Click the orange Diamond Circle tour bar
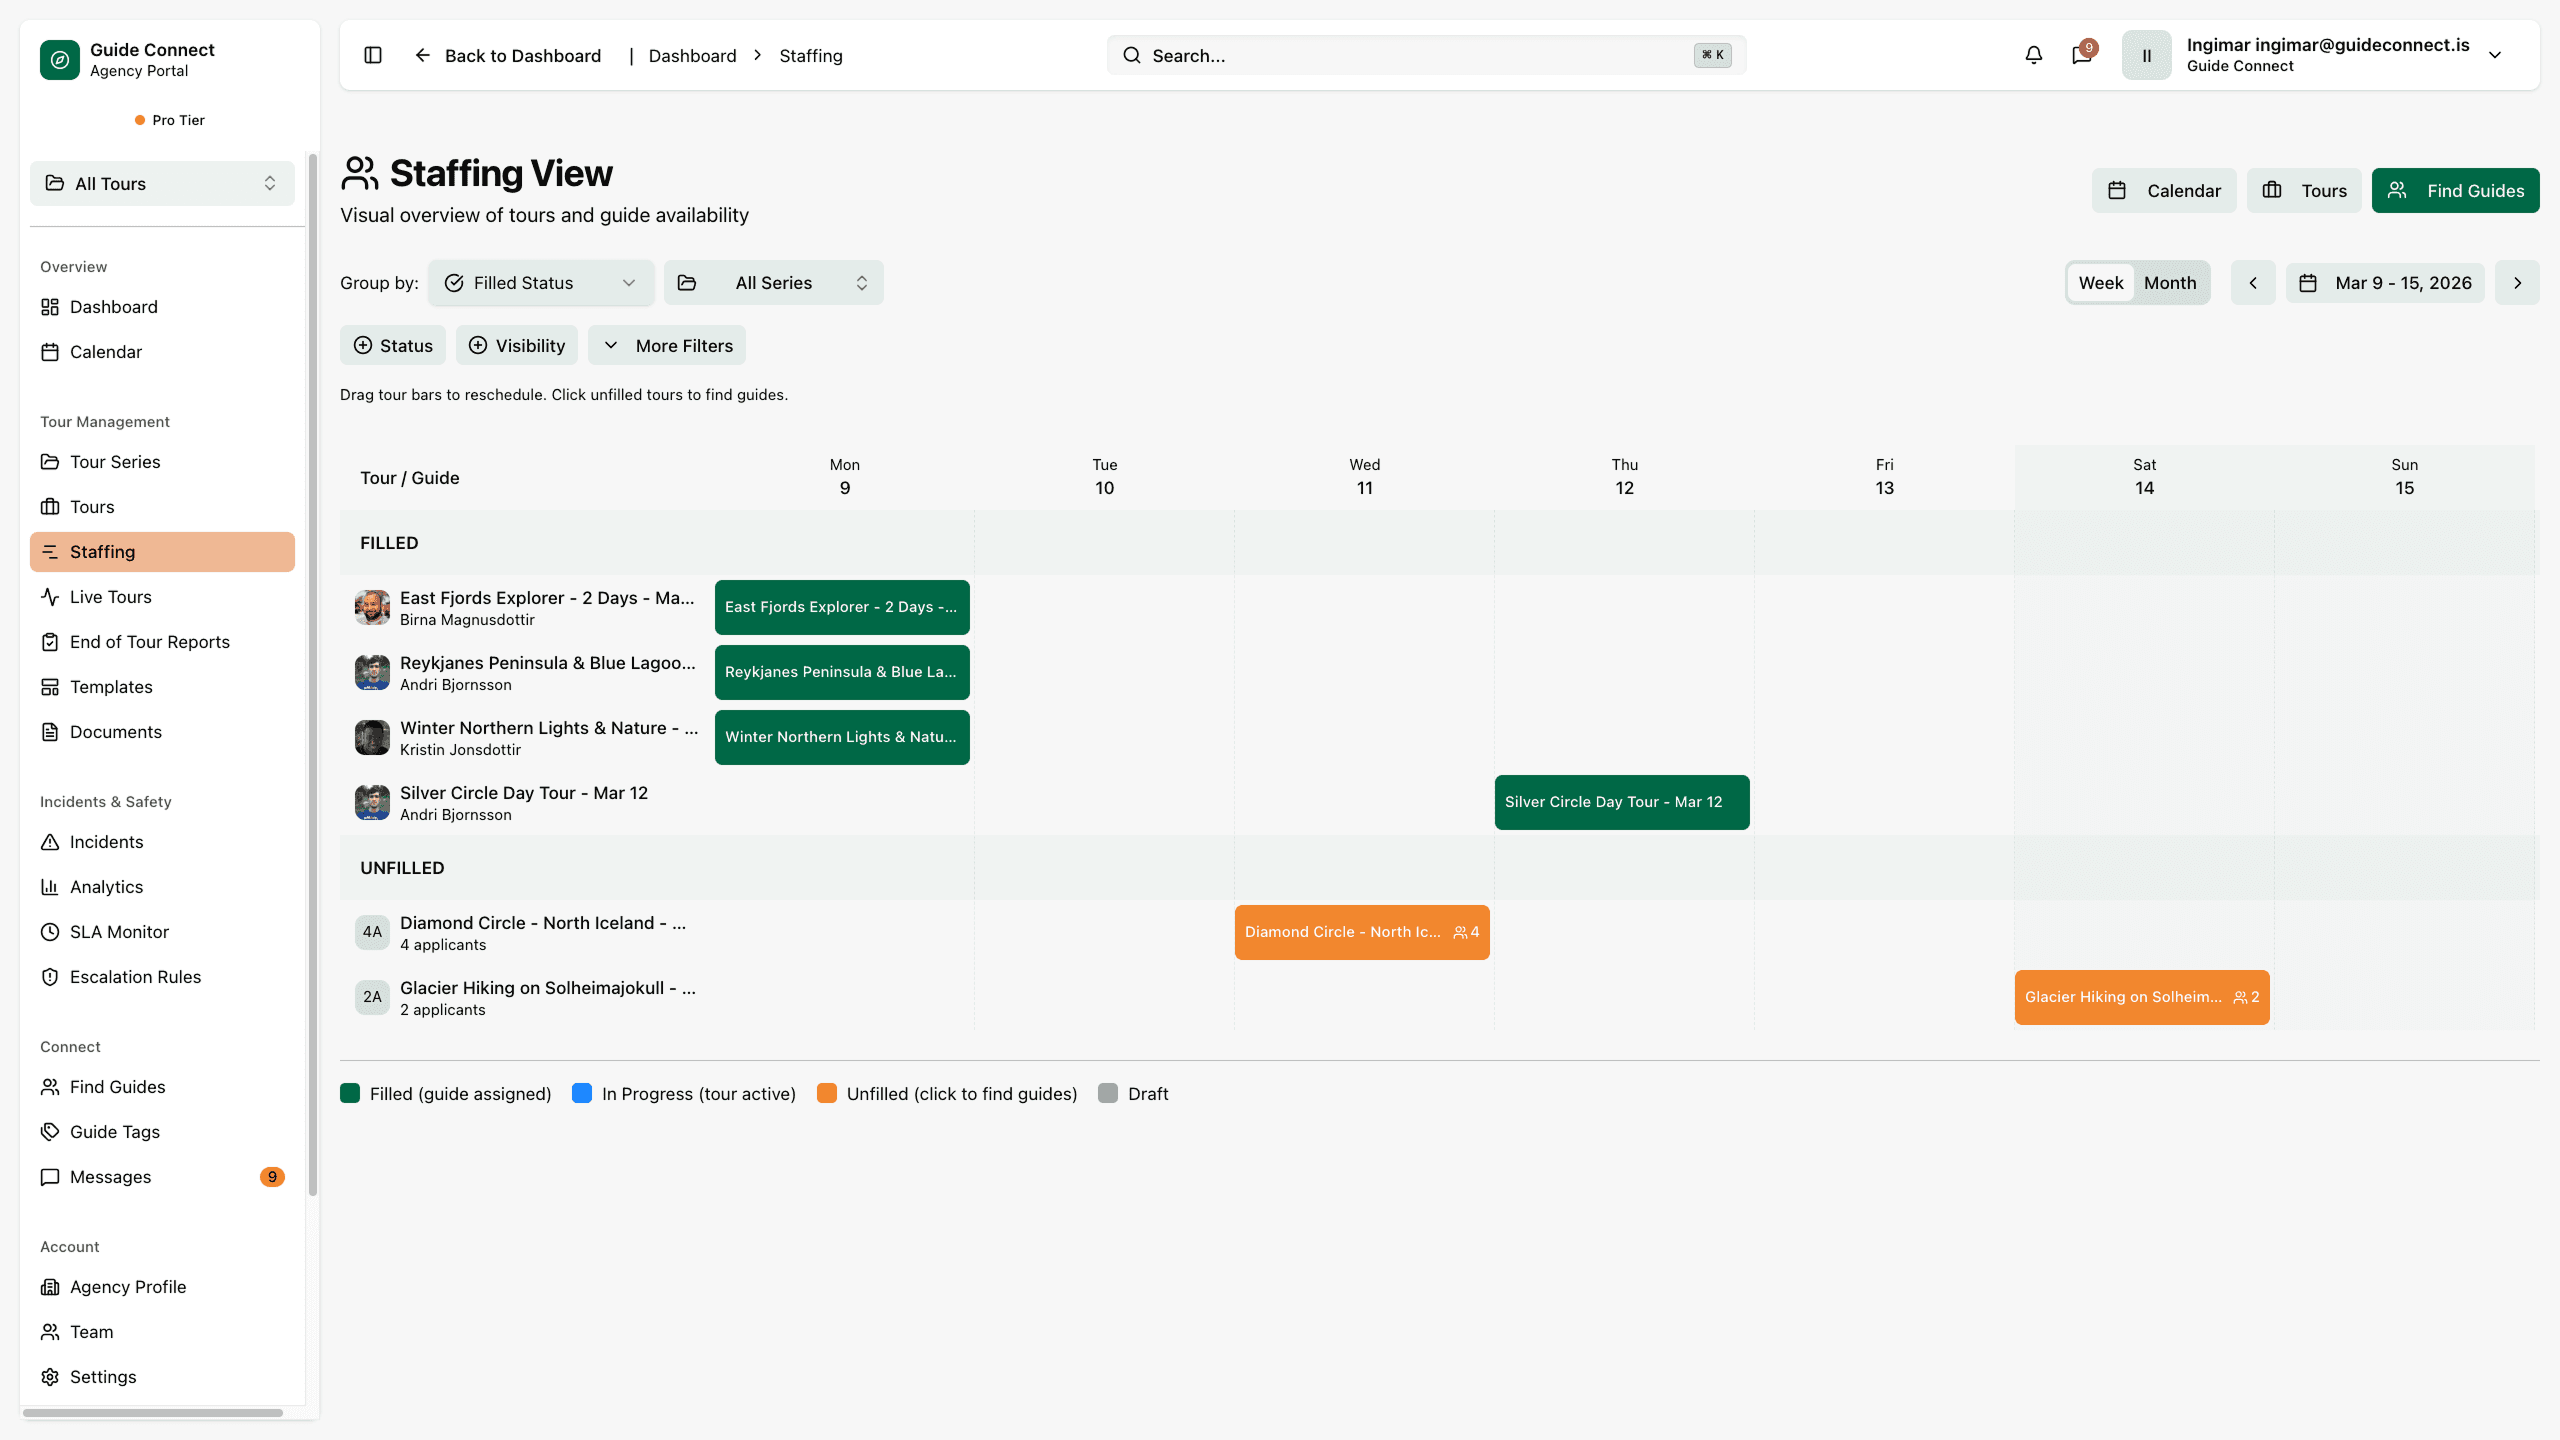The image size is (2560, 1440). coord(1361,932)
